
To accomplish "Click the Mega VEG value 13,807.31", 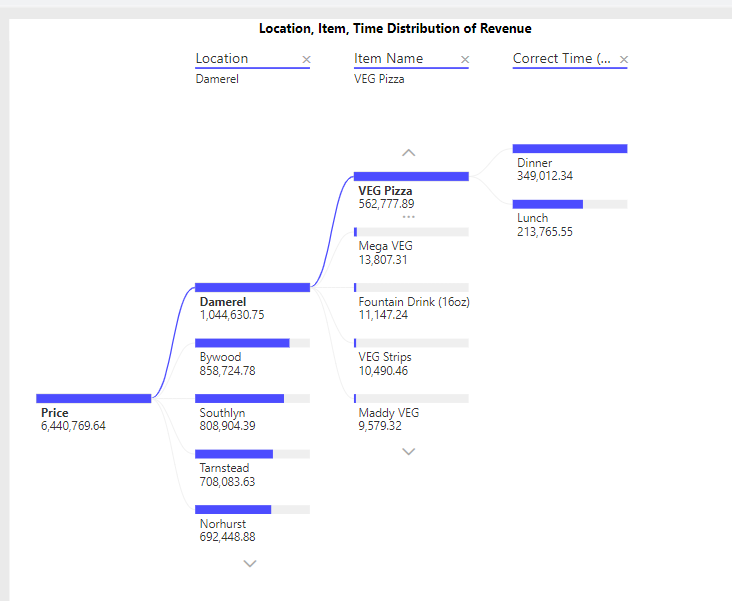I will pyautogui.click(x=383, y=260).
